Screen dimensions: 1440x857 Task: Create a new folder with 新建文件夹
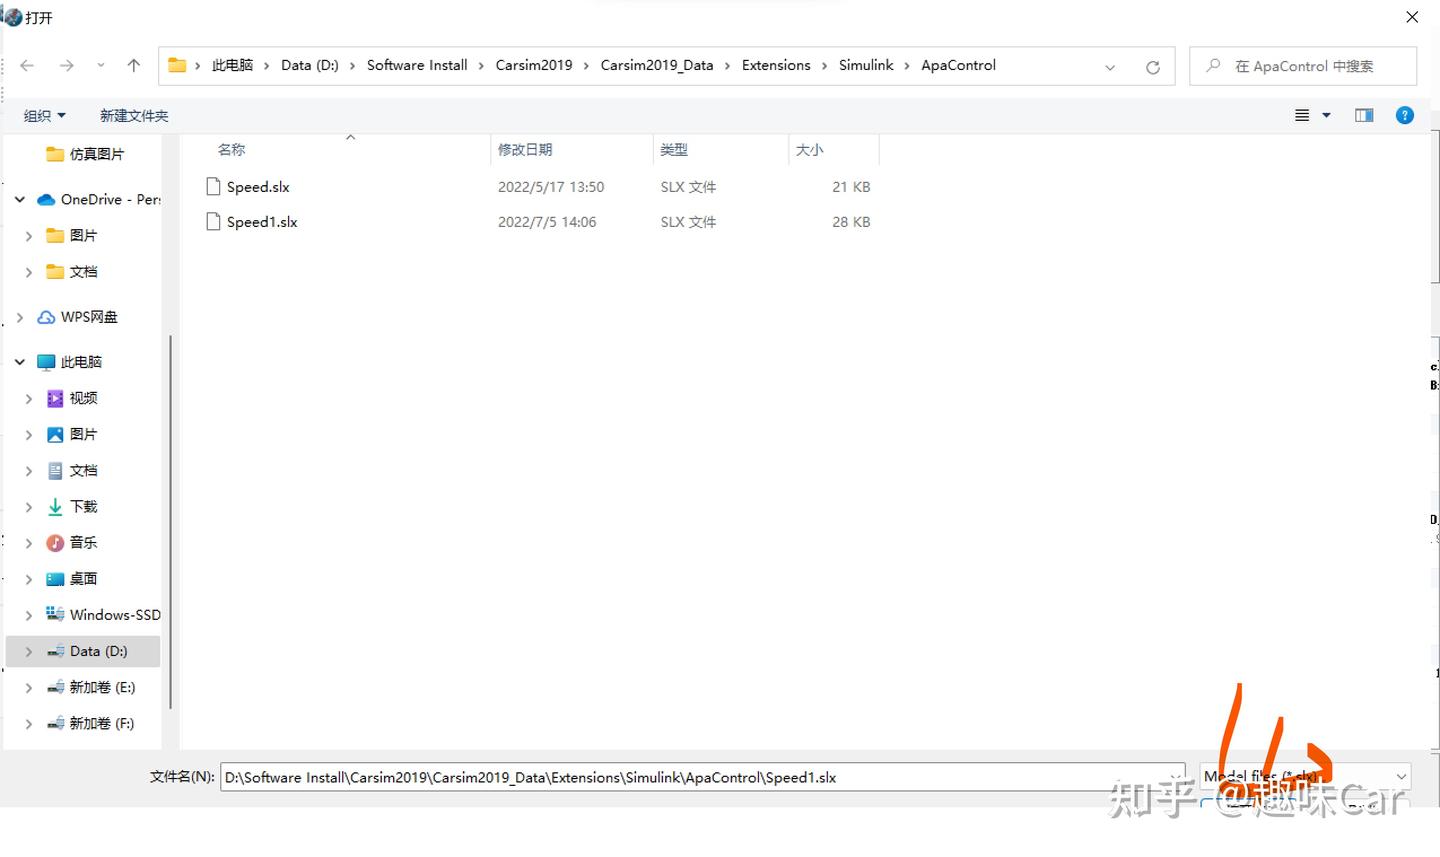(134, 116)
